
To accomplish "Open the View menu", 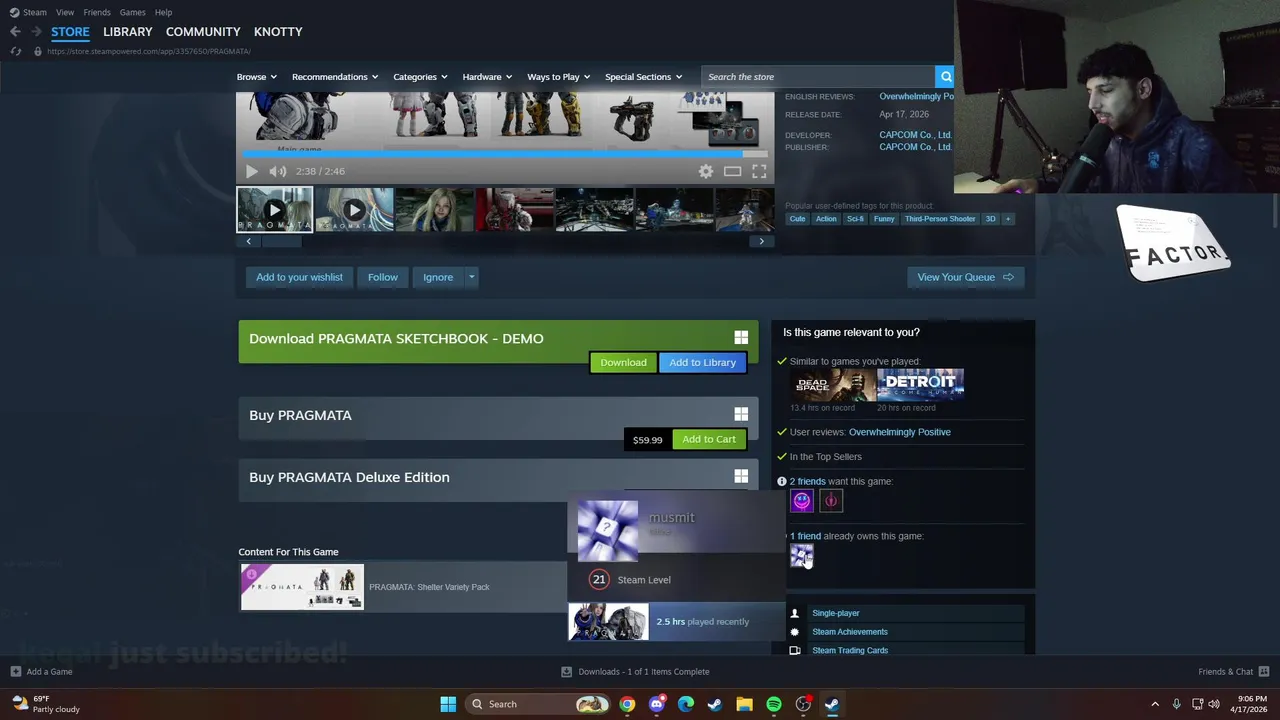I will click(x=65, y=12).
